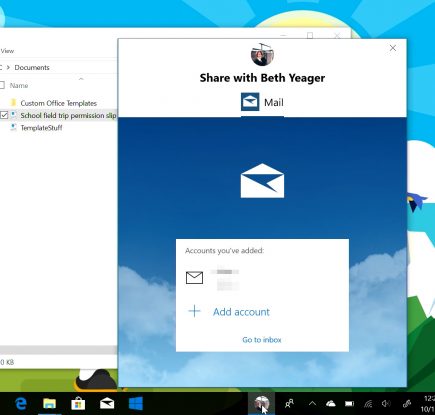Open the taskbar clock and date
The width and height of the screenshot is (435, 415).
coord(427,404)
